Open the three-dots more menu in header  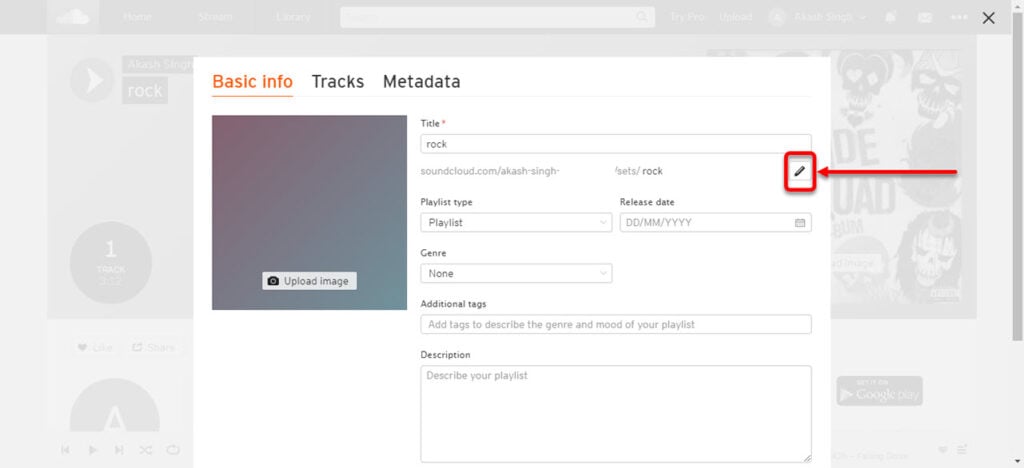click(959, 18)
